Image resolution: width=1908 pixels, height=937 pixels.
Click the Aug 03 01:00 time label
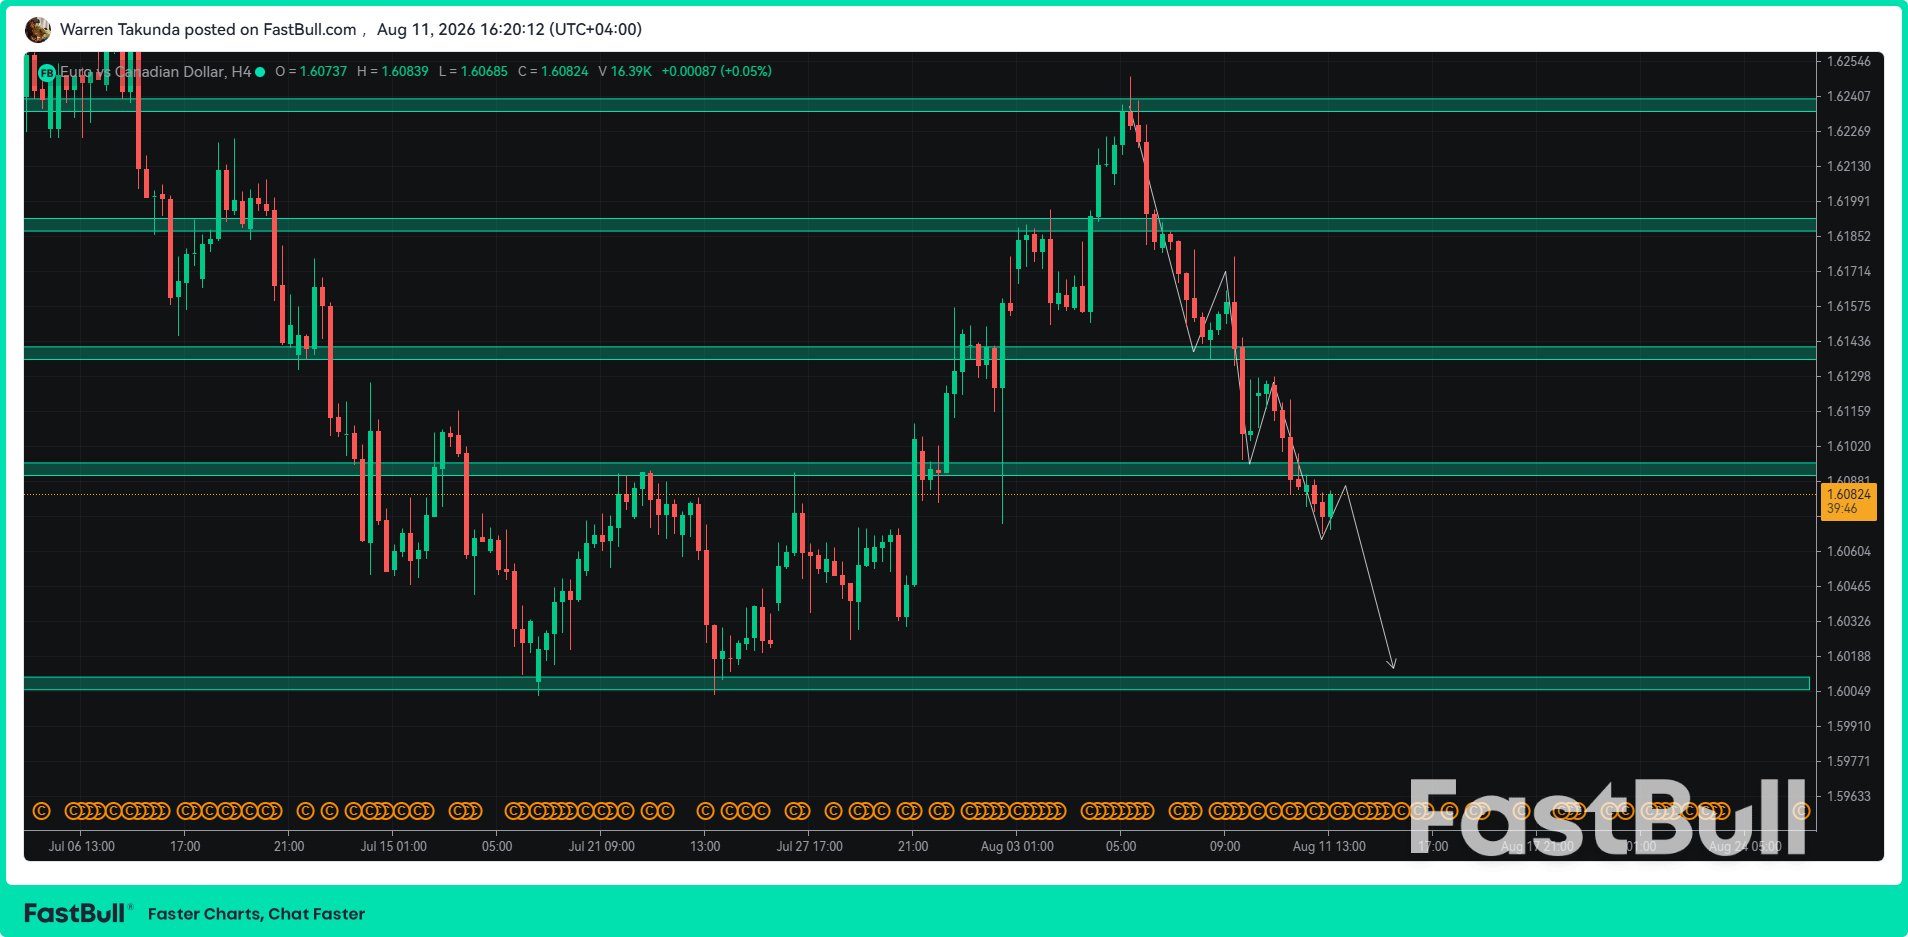1017,847
